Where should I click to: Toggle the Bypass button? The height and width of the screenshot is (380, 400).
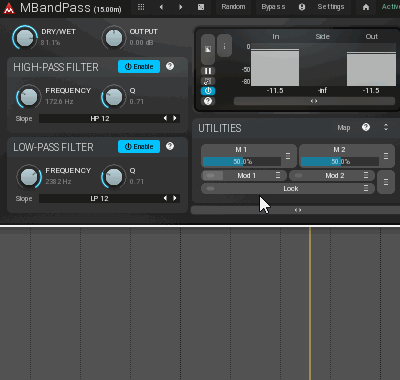[273, 7]
